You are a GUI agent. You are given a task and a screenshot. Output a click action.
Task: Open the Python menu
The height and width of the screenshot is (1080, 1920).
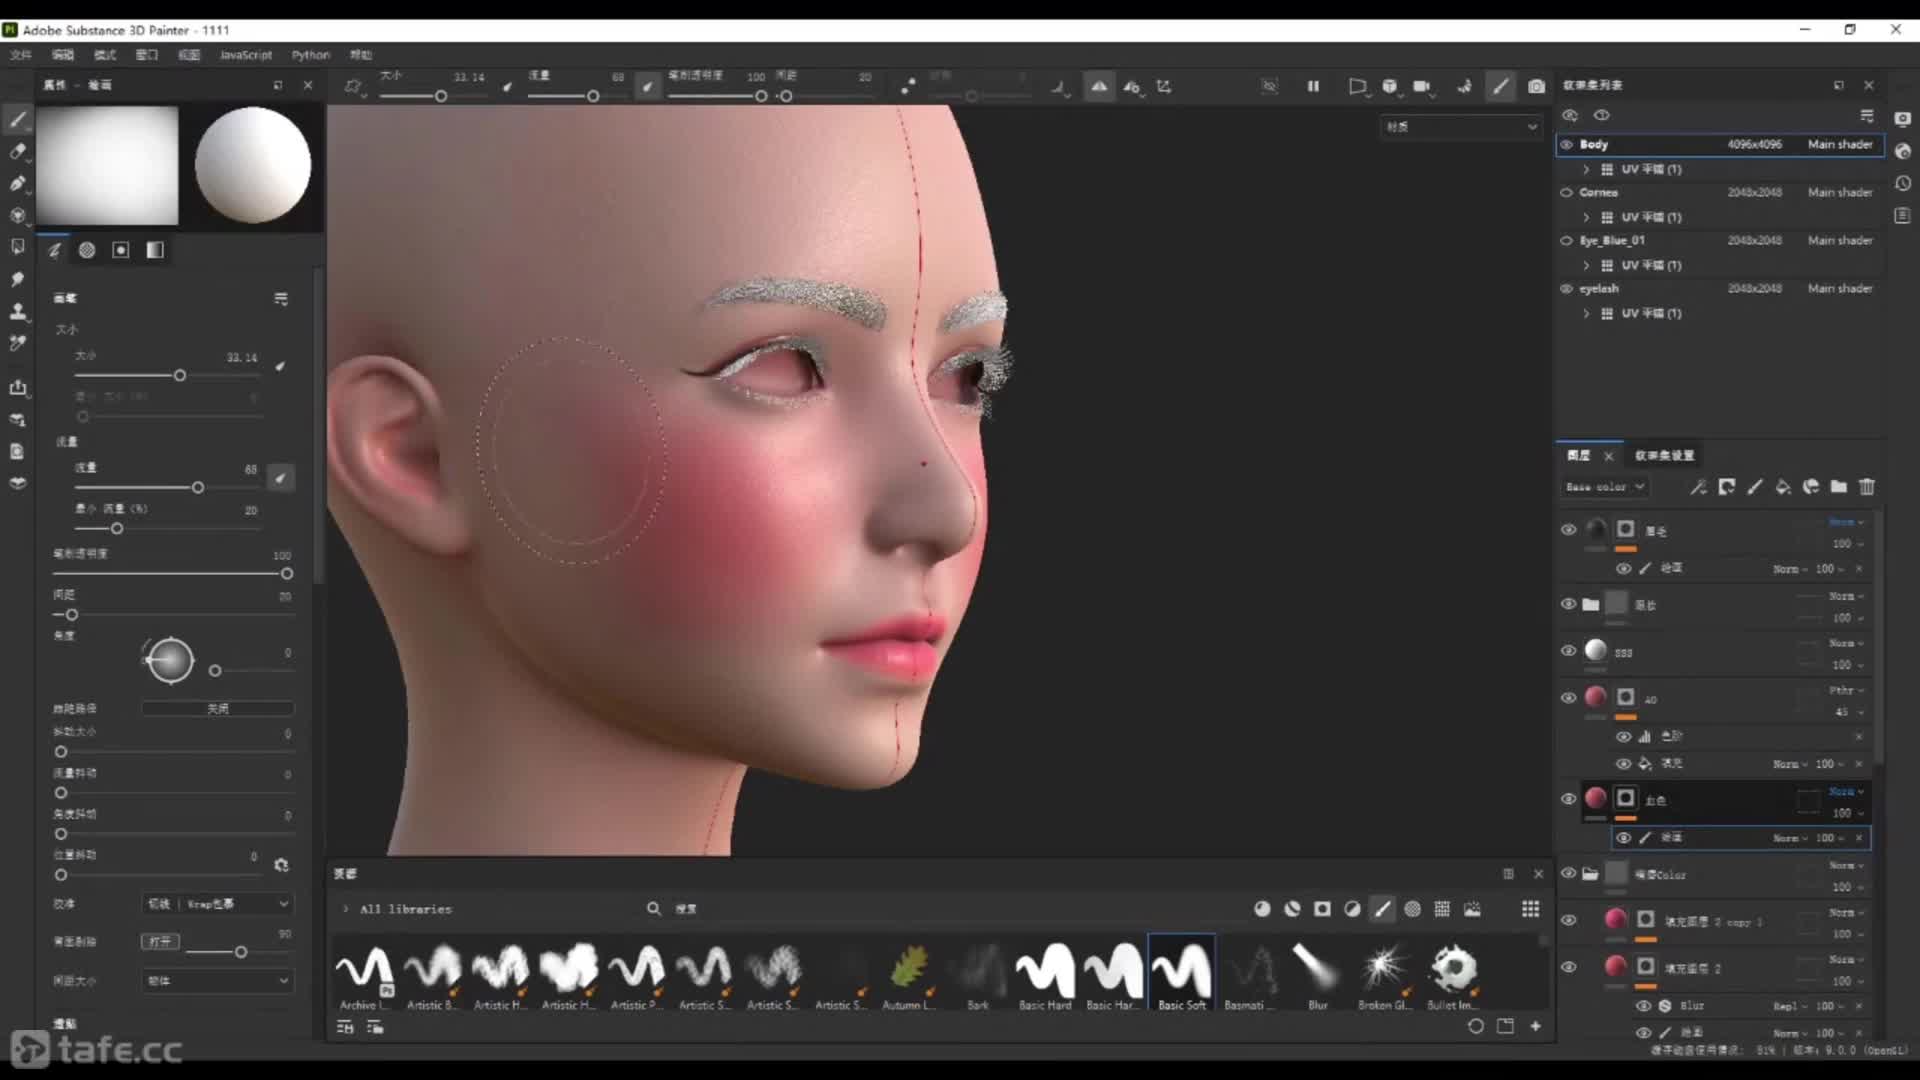pos(311,55)
